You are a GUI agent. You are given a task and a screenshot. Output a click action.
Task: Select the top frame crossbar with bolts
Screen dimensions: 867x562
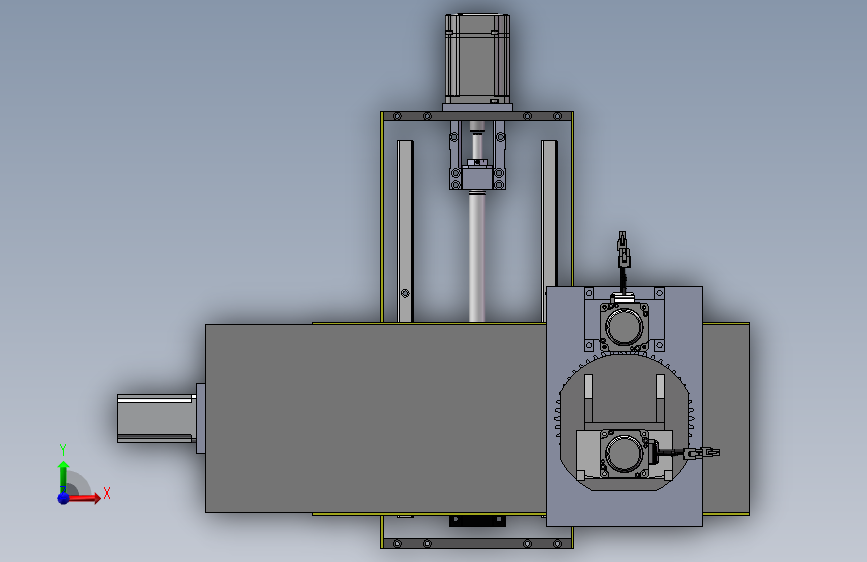[477, 116]
